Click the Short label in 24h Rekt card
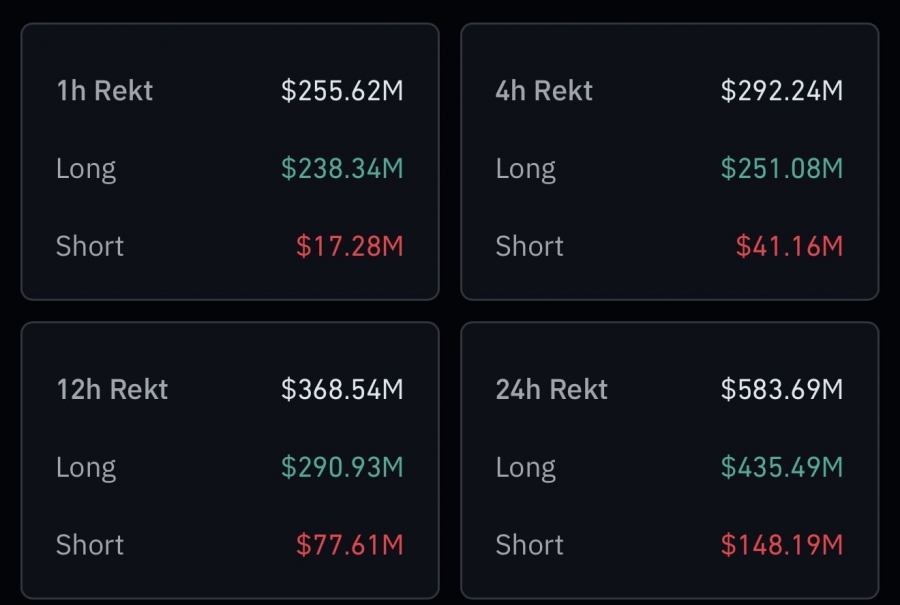This screenshot has height=605, width=900. (x=530, y=545)
